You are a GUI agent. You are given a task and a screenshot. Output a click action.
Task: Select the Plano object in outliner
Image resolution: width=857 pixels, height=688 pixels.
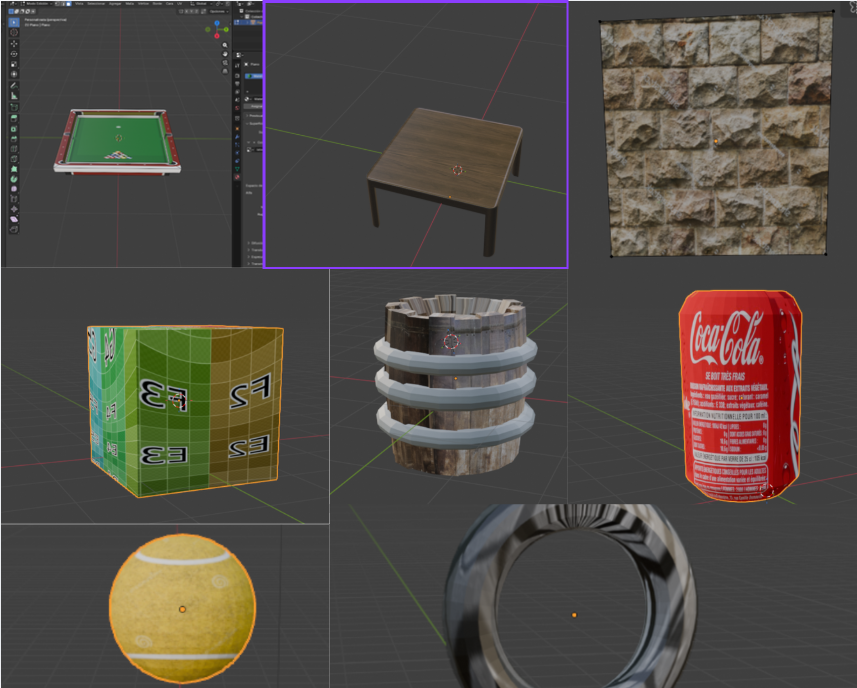(249, 22)
